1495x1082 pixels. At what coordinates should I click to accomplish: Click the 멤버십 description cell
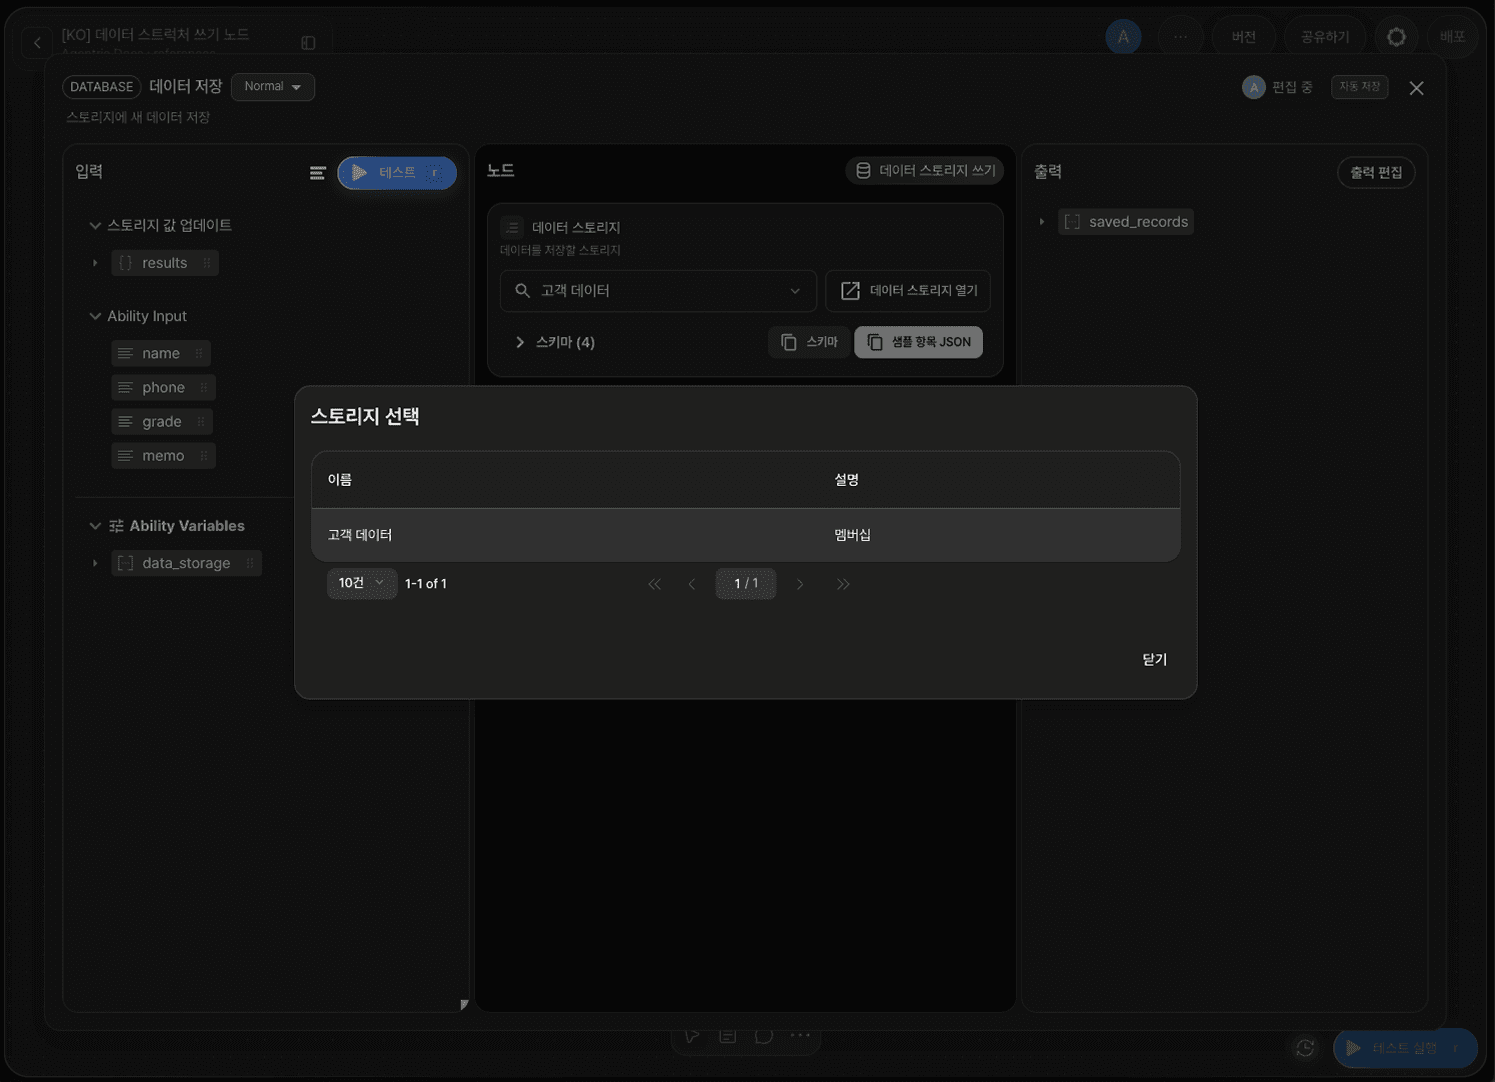click(x=852, y=535)
